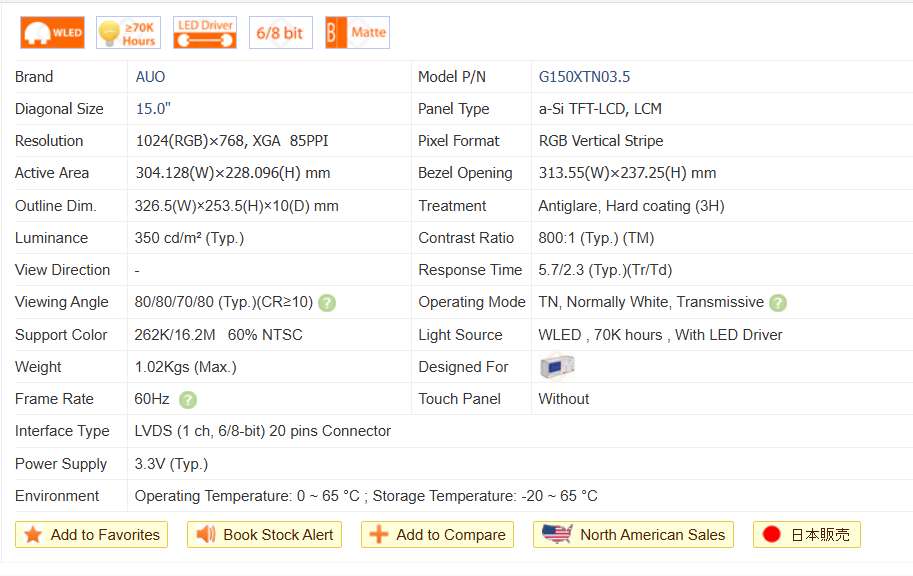
Task: Click the star icon in Add to Favorites
Action: click(33, 535)
